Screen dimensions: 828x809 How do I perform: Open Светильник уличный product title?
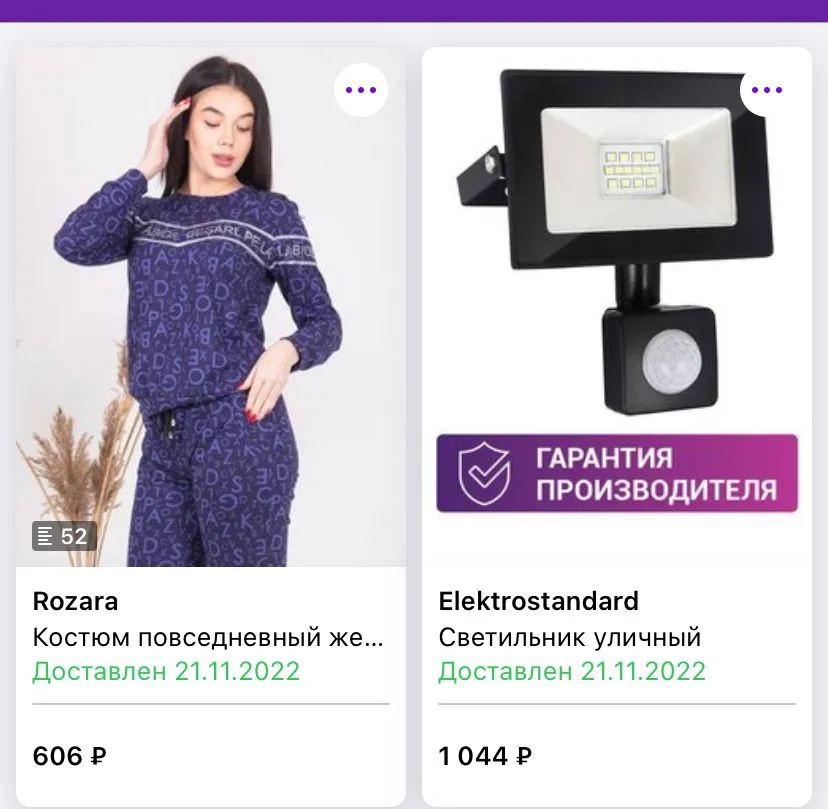pos(570,637)
